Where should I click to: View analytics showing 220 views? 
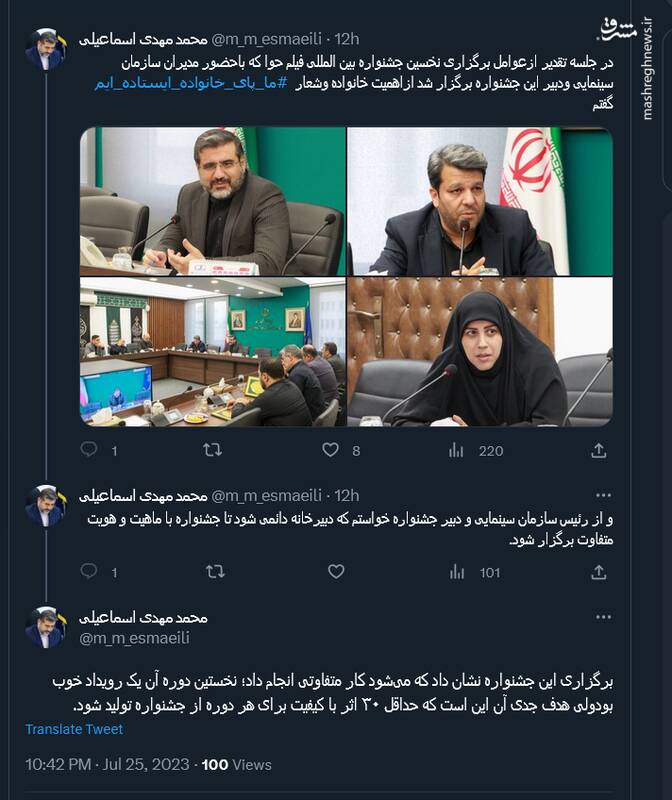click(476, 451)
